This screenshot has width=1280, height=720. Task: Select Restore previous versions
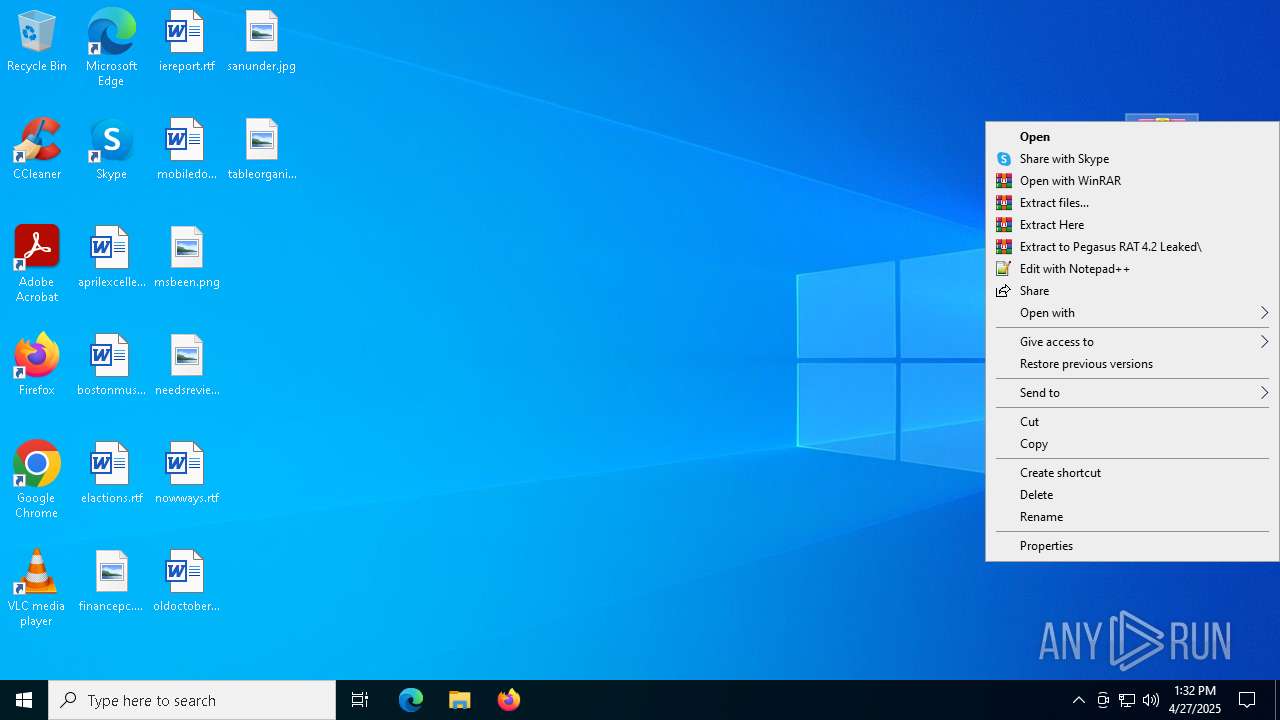(x=1132, y=364)
